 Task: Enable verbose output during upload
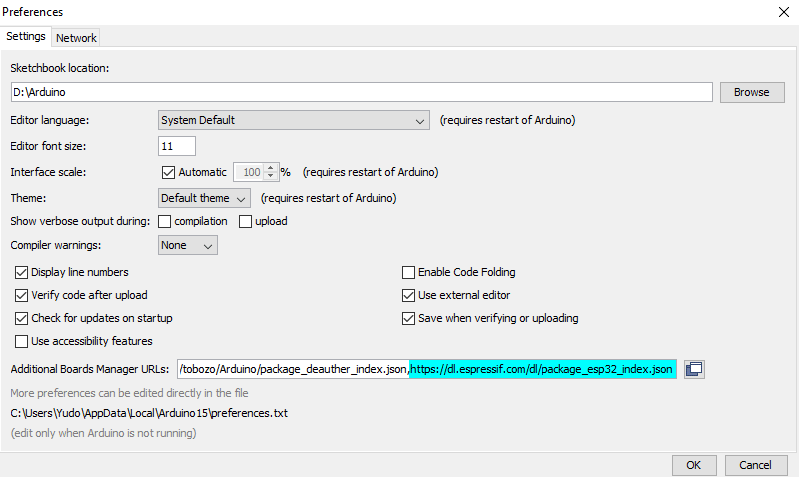pyautogui.click(x=245, y=221)
